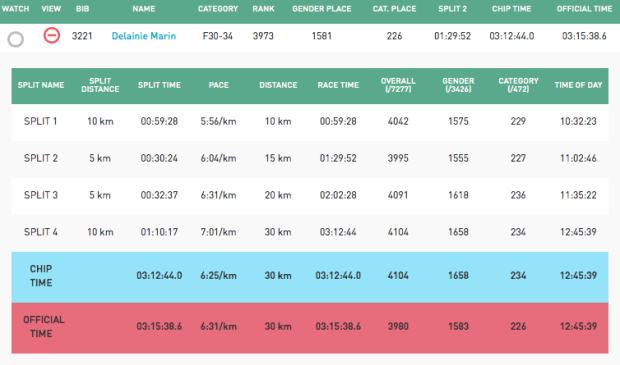
Task: Sort by CHIP TIME column header
Action: coord(512,9)
